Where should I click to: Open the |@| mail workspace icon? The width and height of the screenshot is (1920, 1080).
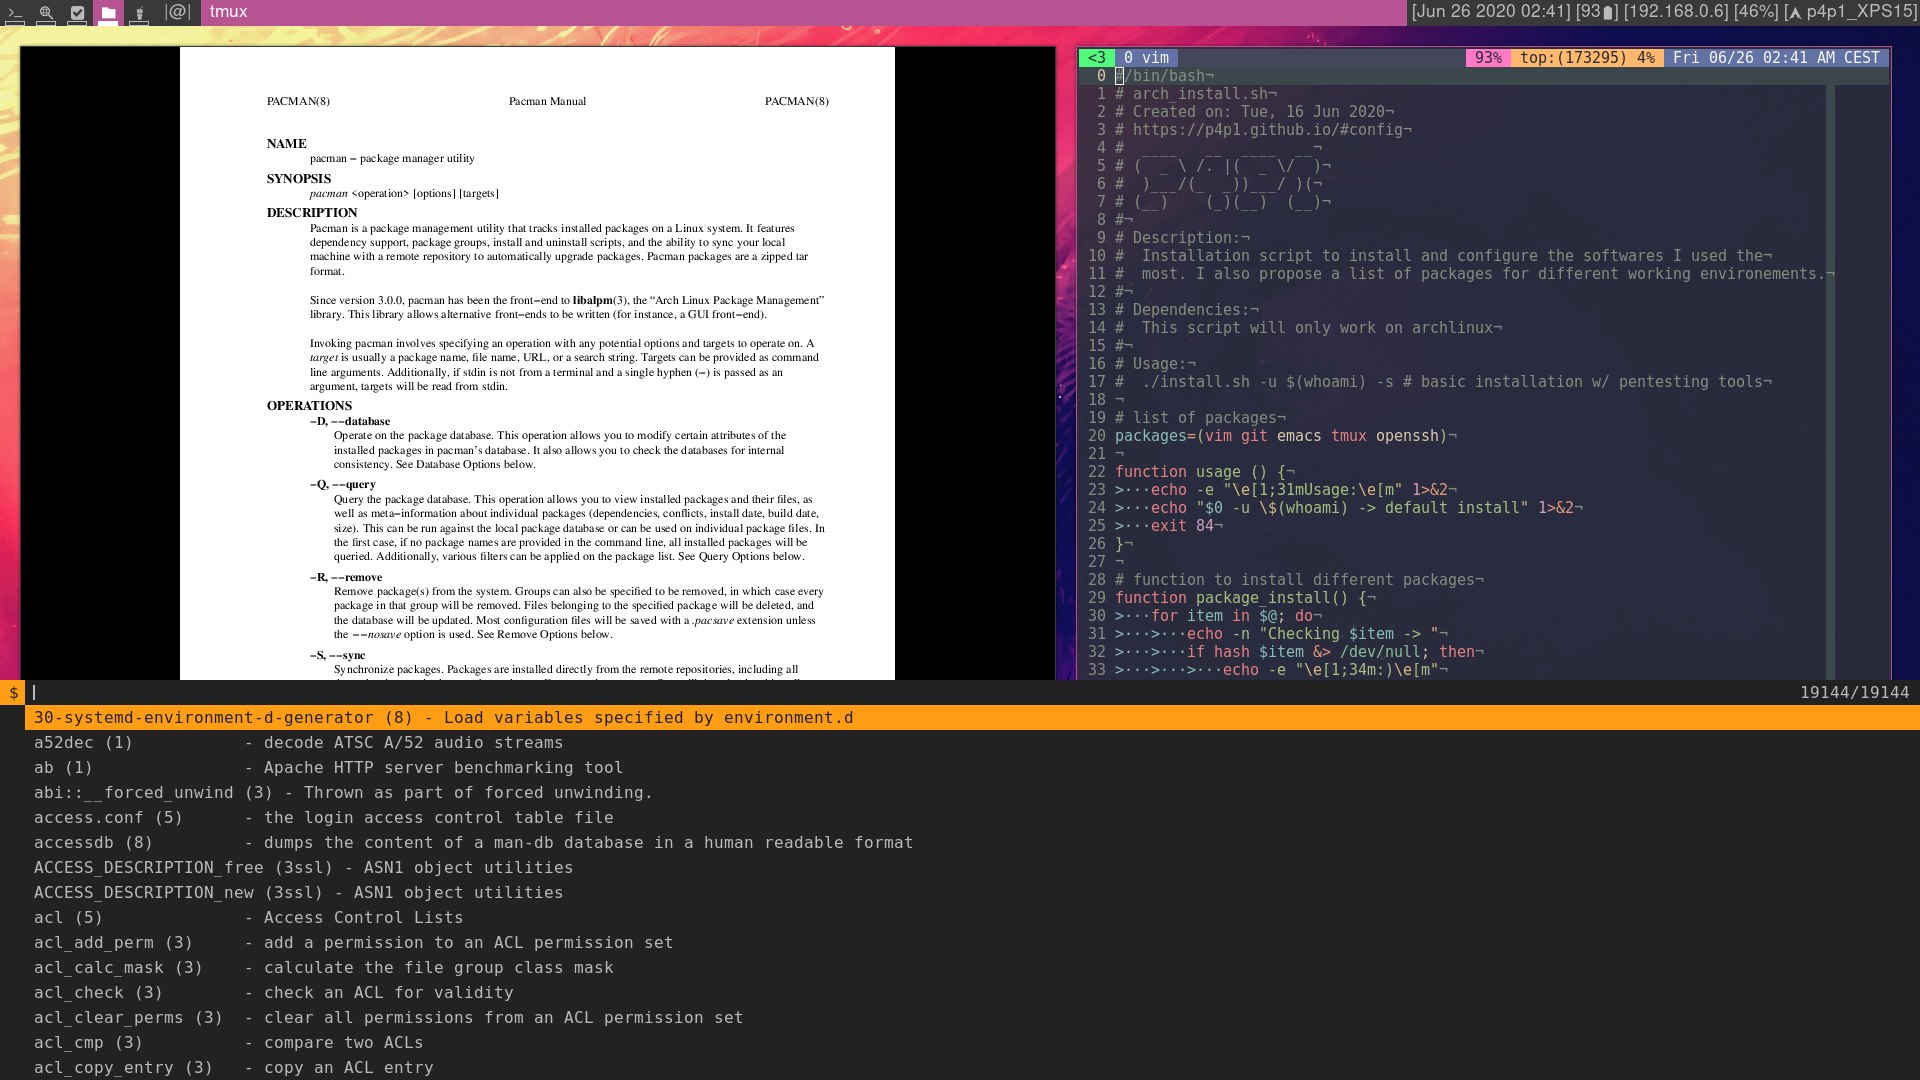tap(176, 12)
